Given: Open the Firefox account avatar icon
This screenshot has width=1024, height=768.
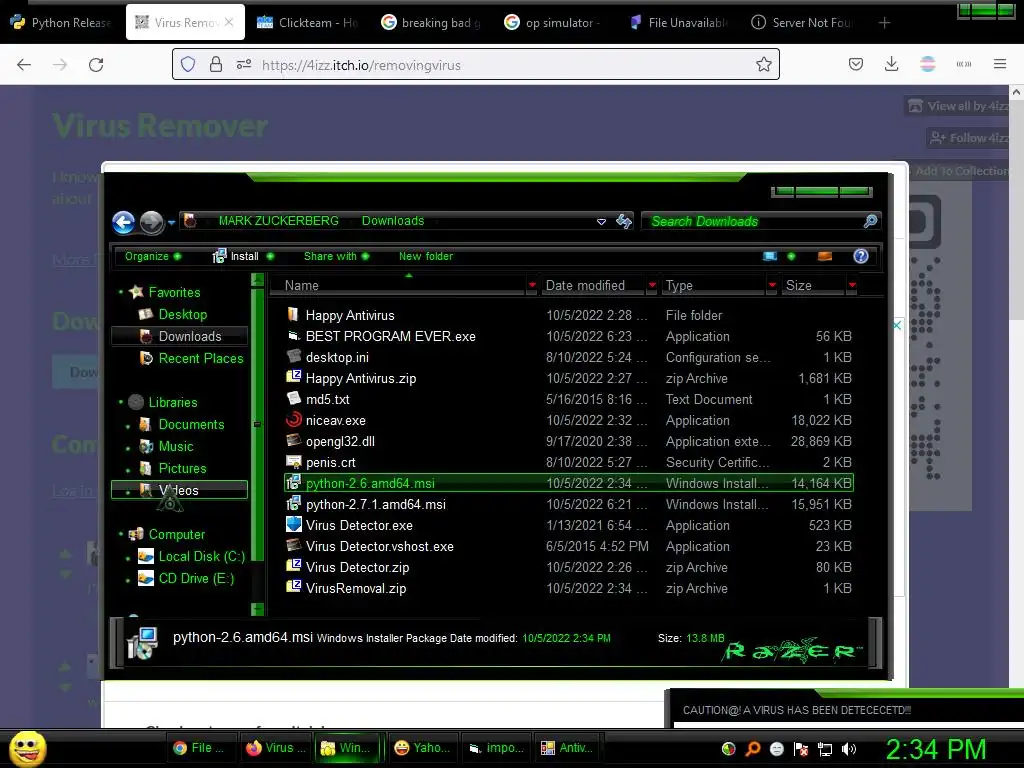Looking at the screenshot, I should (927, 64).
